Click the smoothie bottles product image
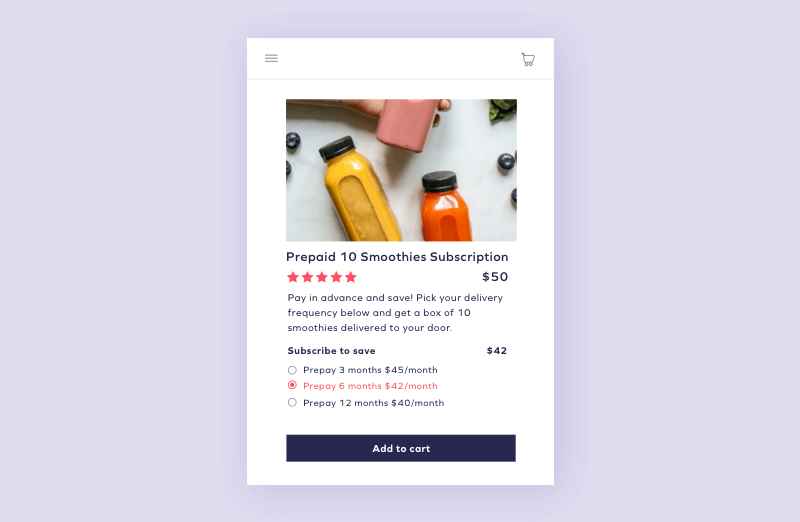 tap(402, 170)
